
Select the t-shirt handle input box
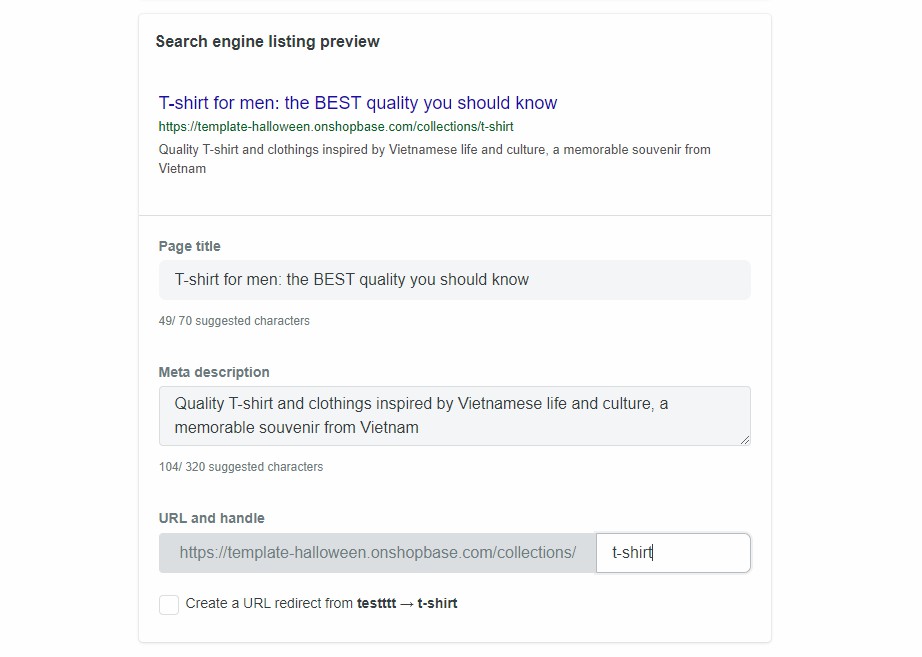(672, 552)
